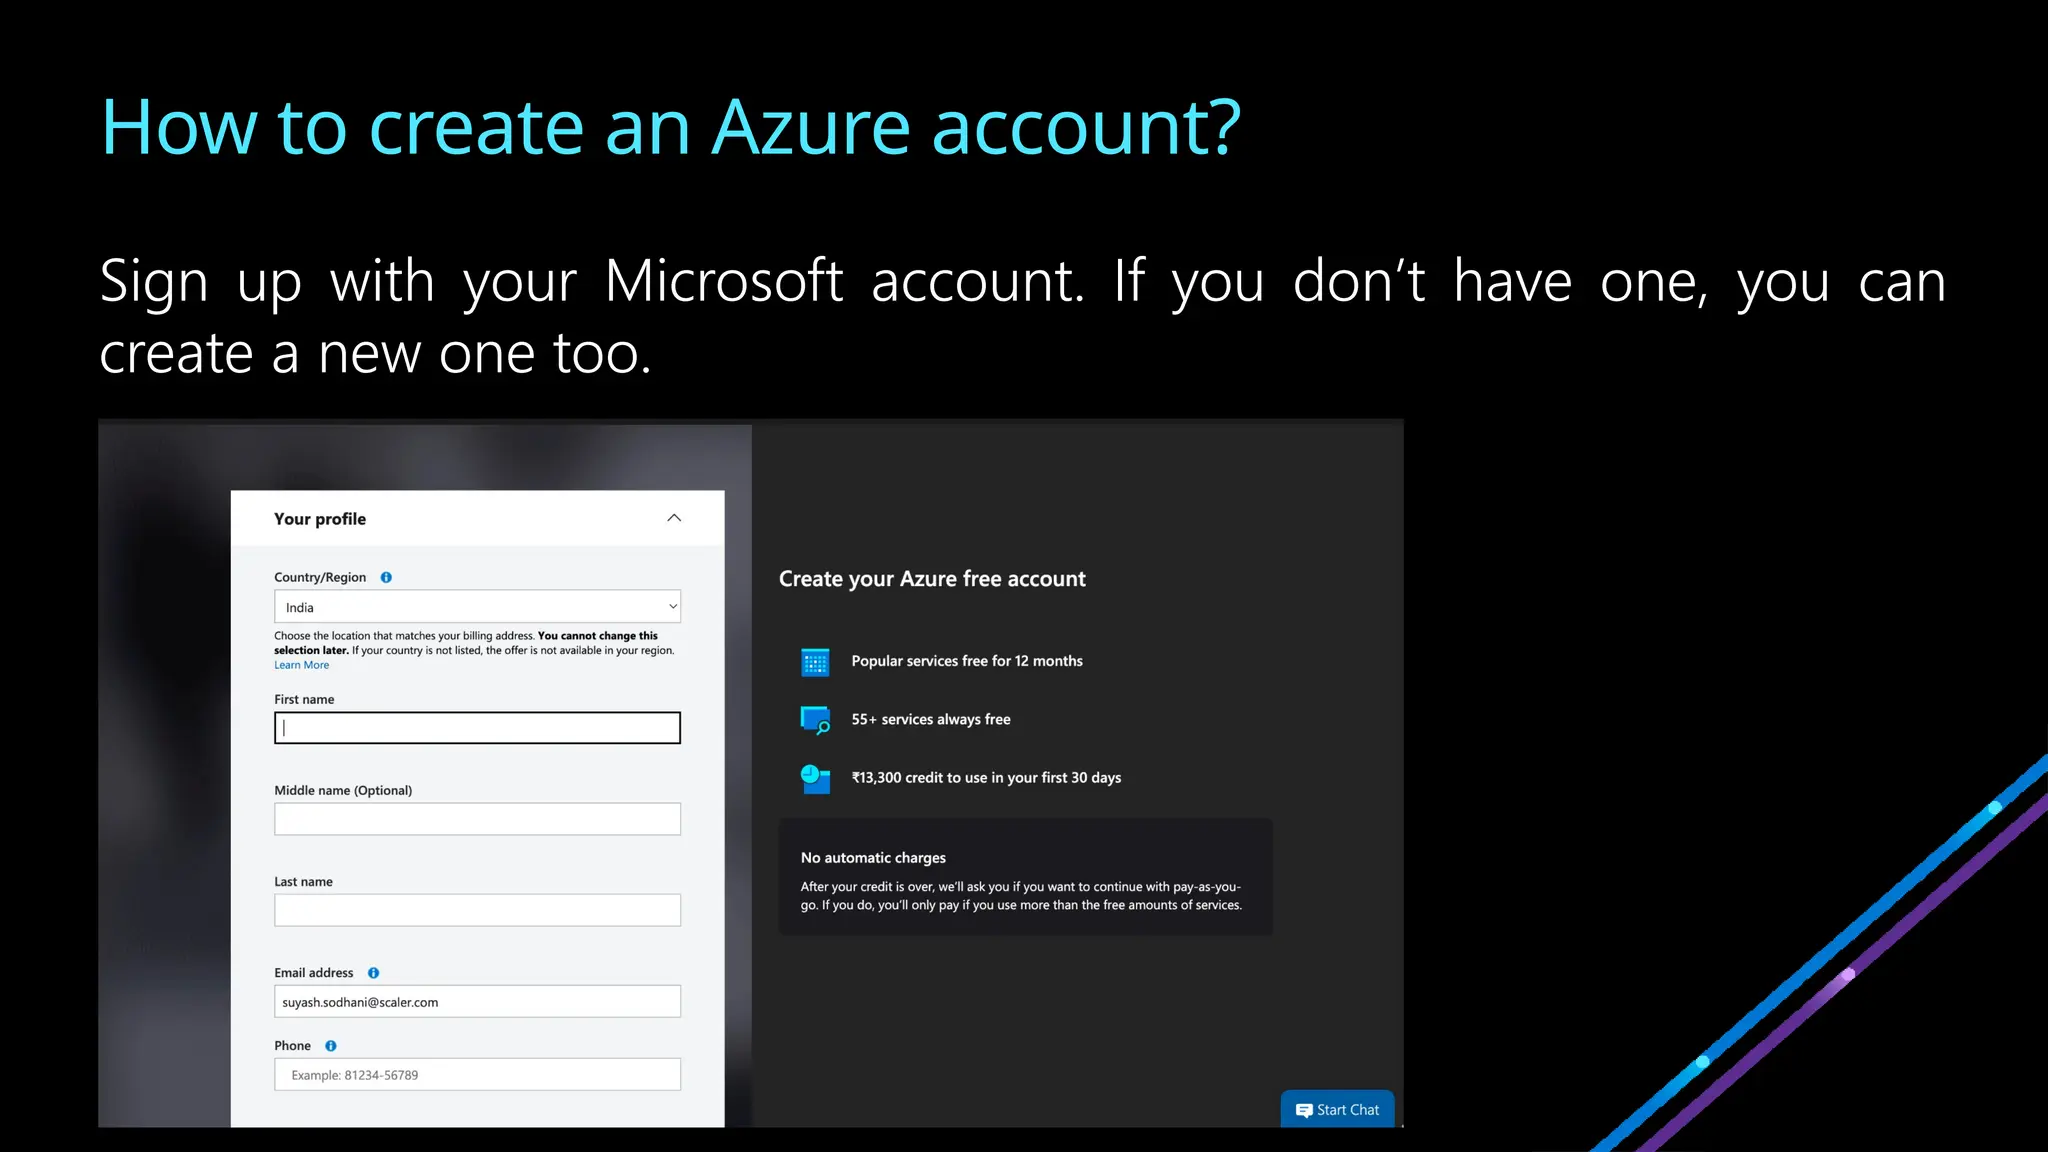Click the No automatic charges heading
The image size is (2048, 1152).
click(873, 858)
